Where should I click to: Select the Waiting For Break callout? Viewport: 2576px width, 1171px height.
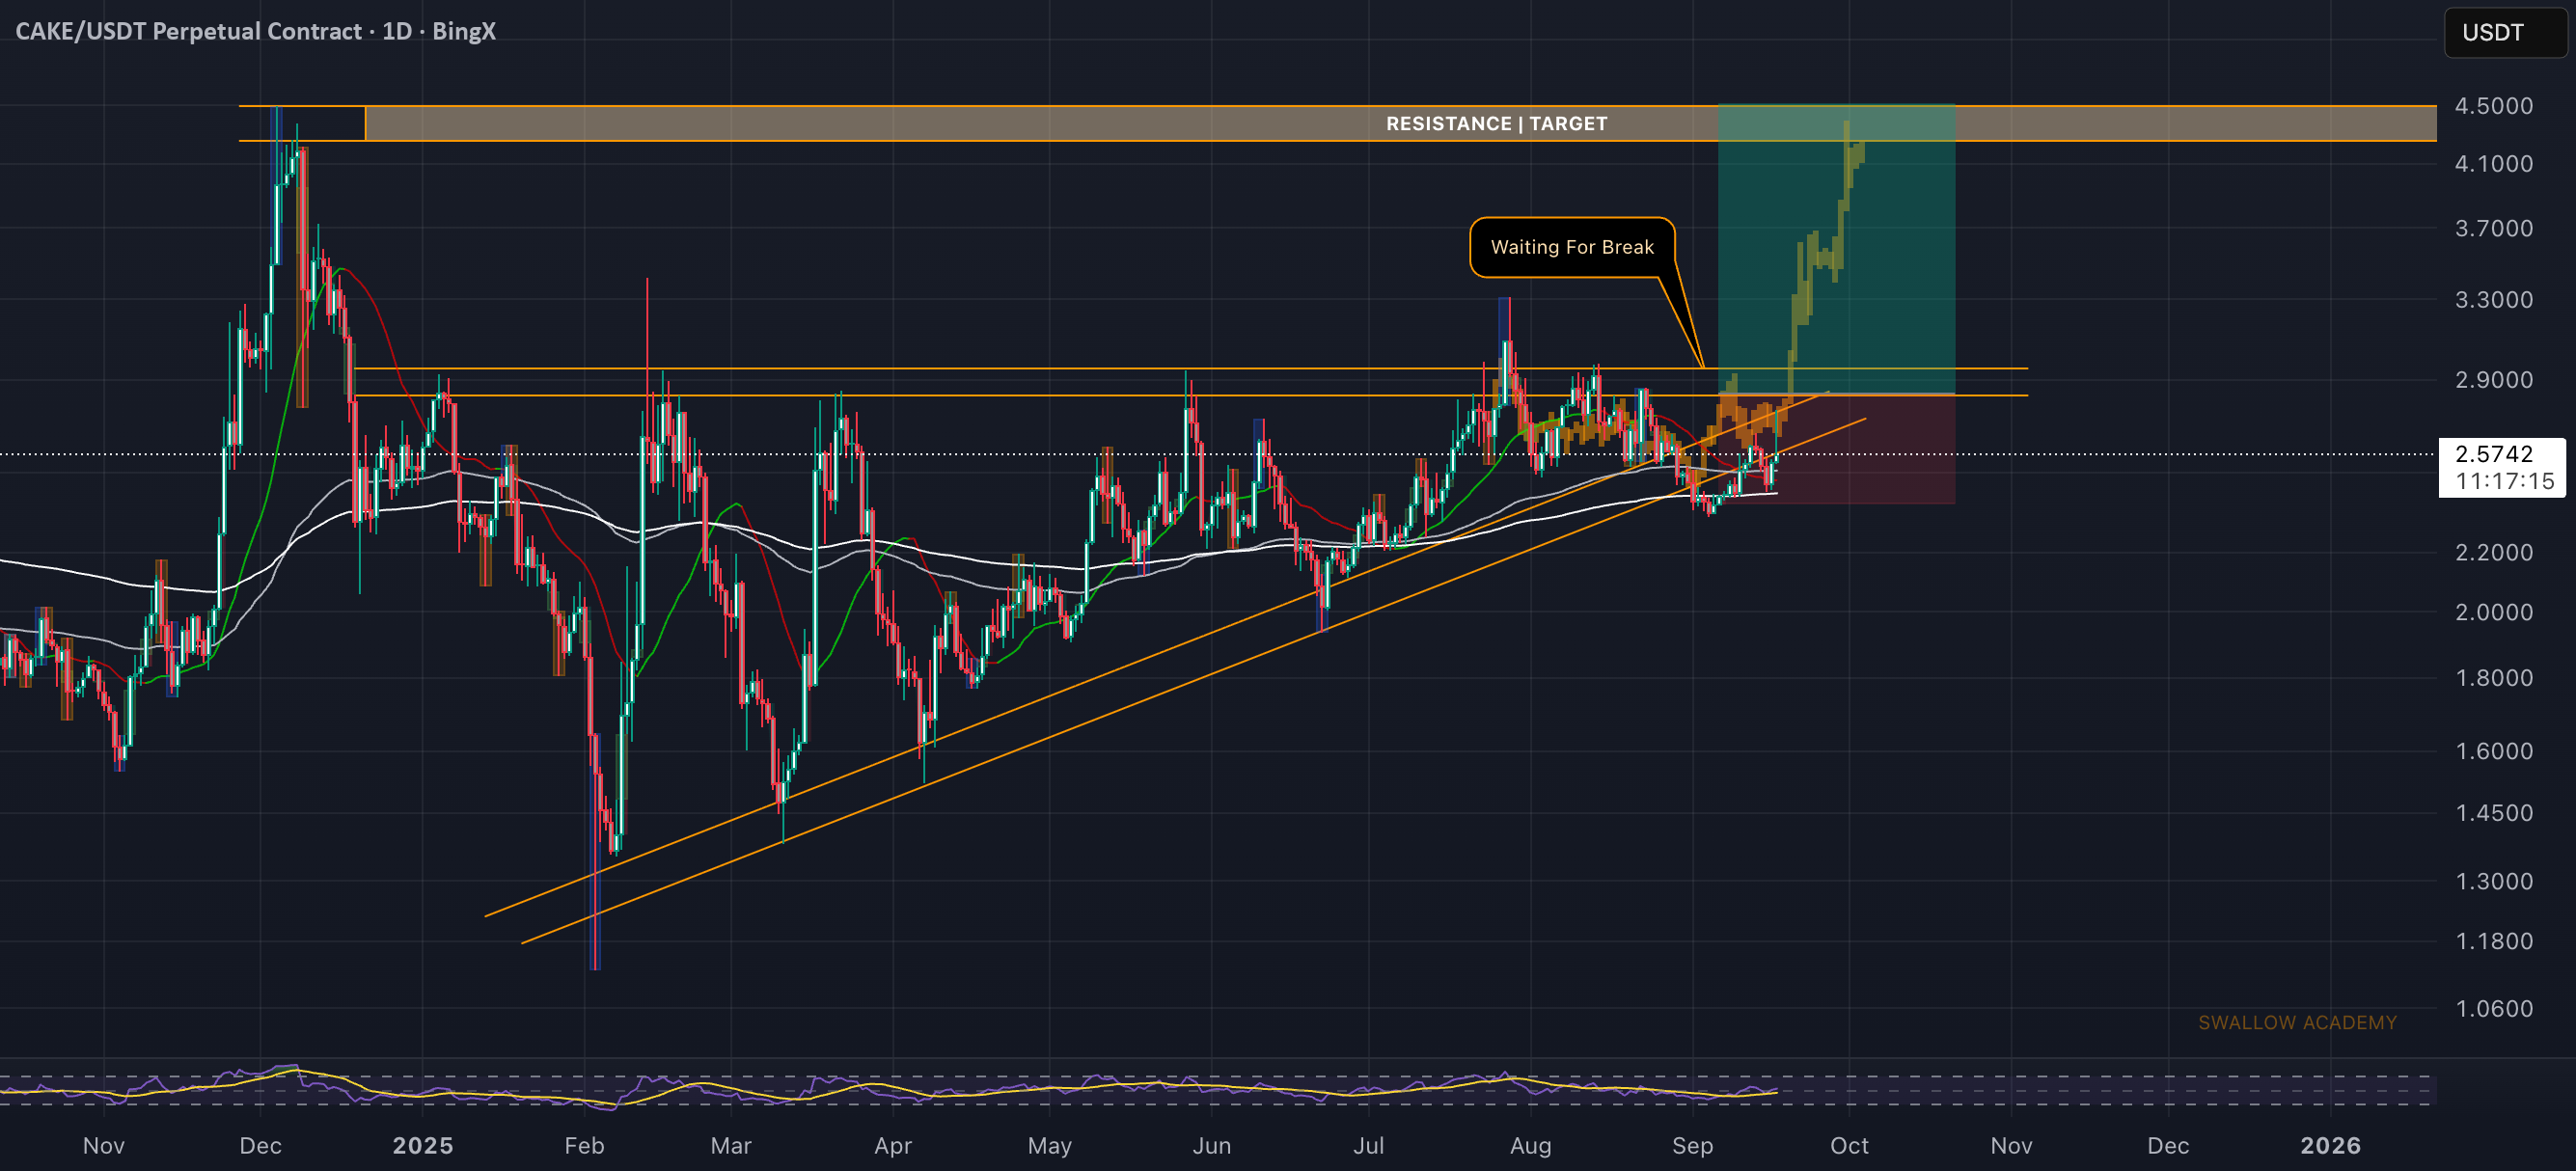pos(1571,247)
